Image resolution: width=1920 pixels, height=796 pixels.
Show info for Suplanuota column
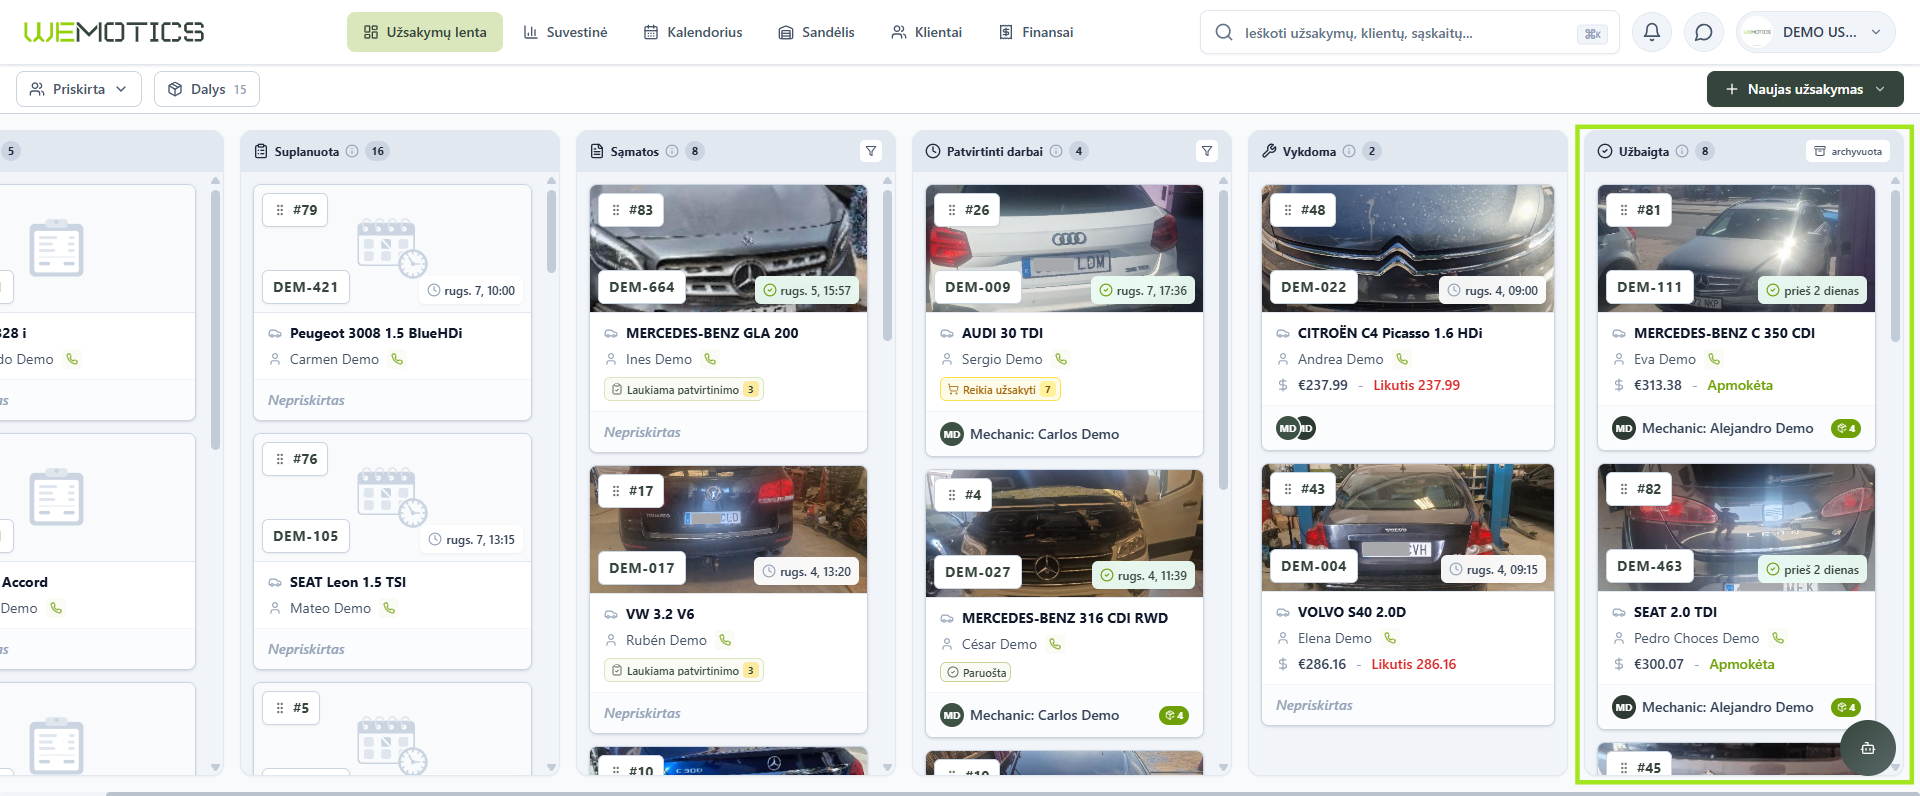click(x=352, y=151)
